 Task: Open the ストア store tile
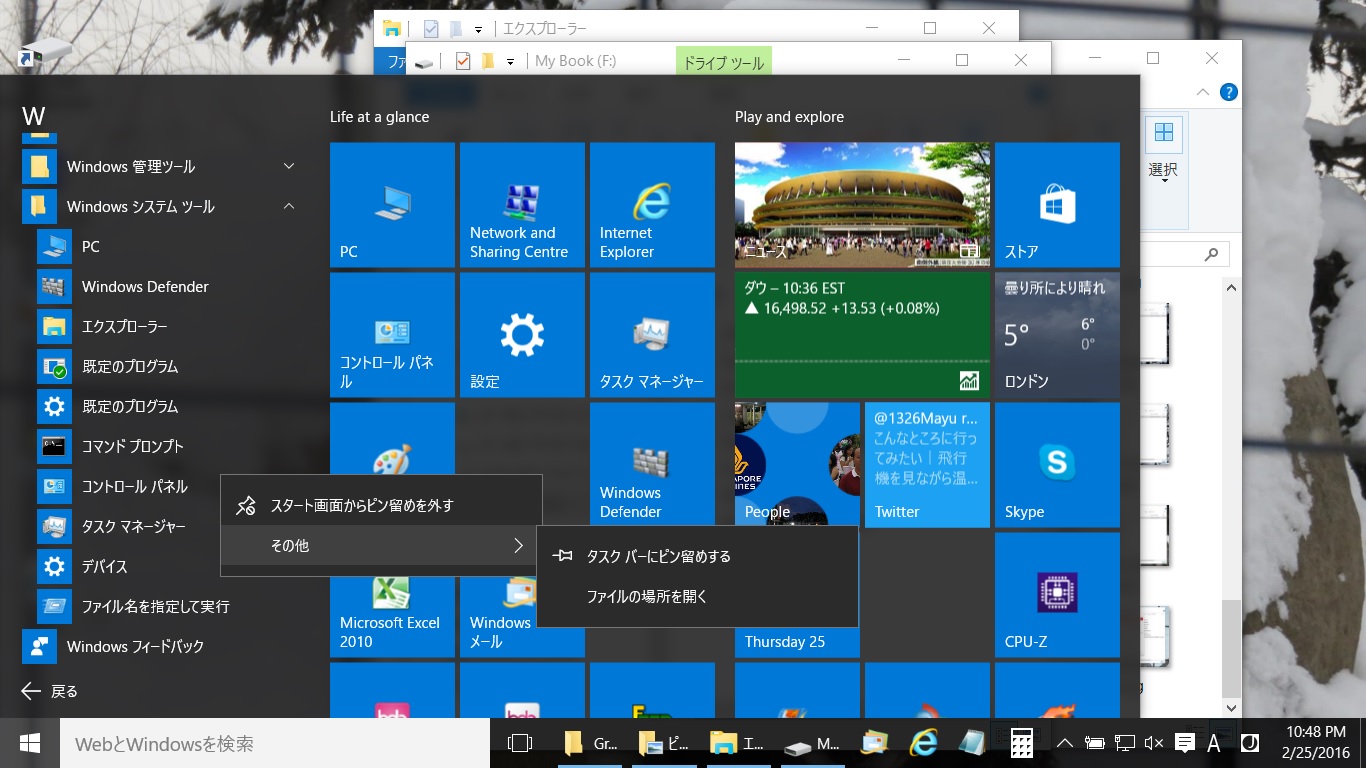pos(1057,205)
